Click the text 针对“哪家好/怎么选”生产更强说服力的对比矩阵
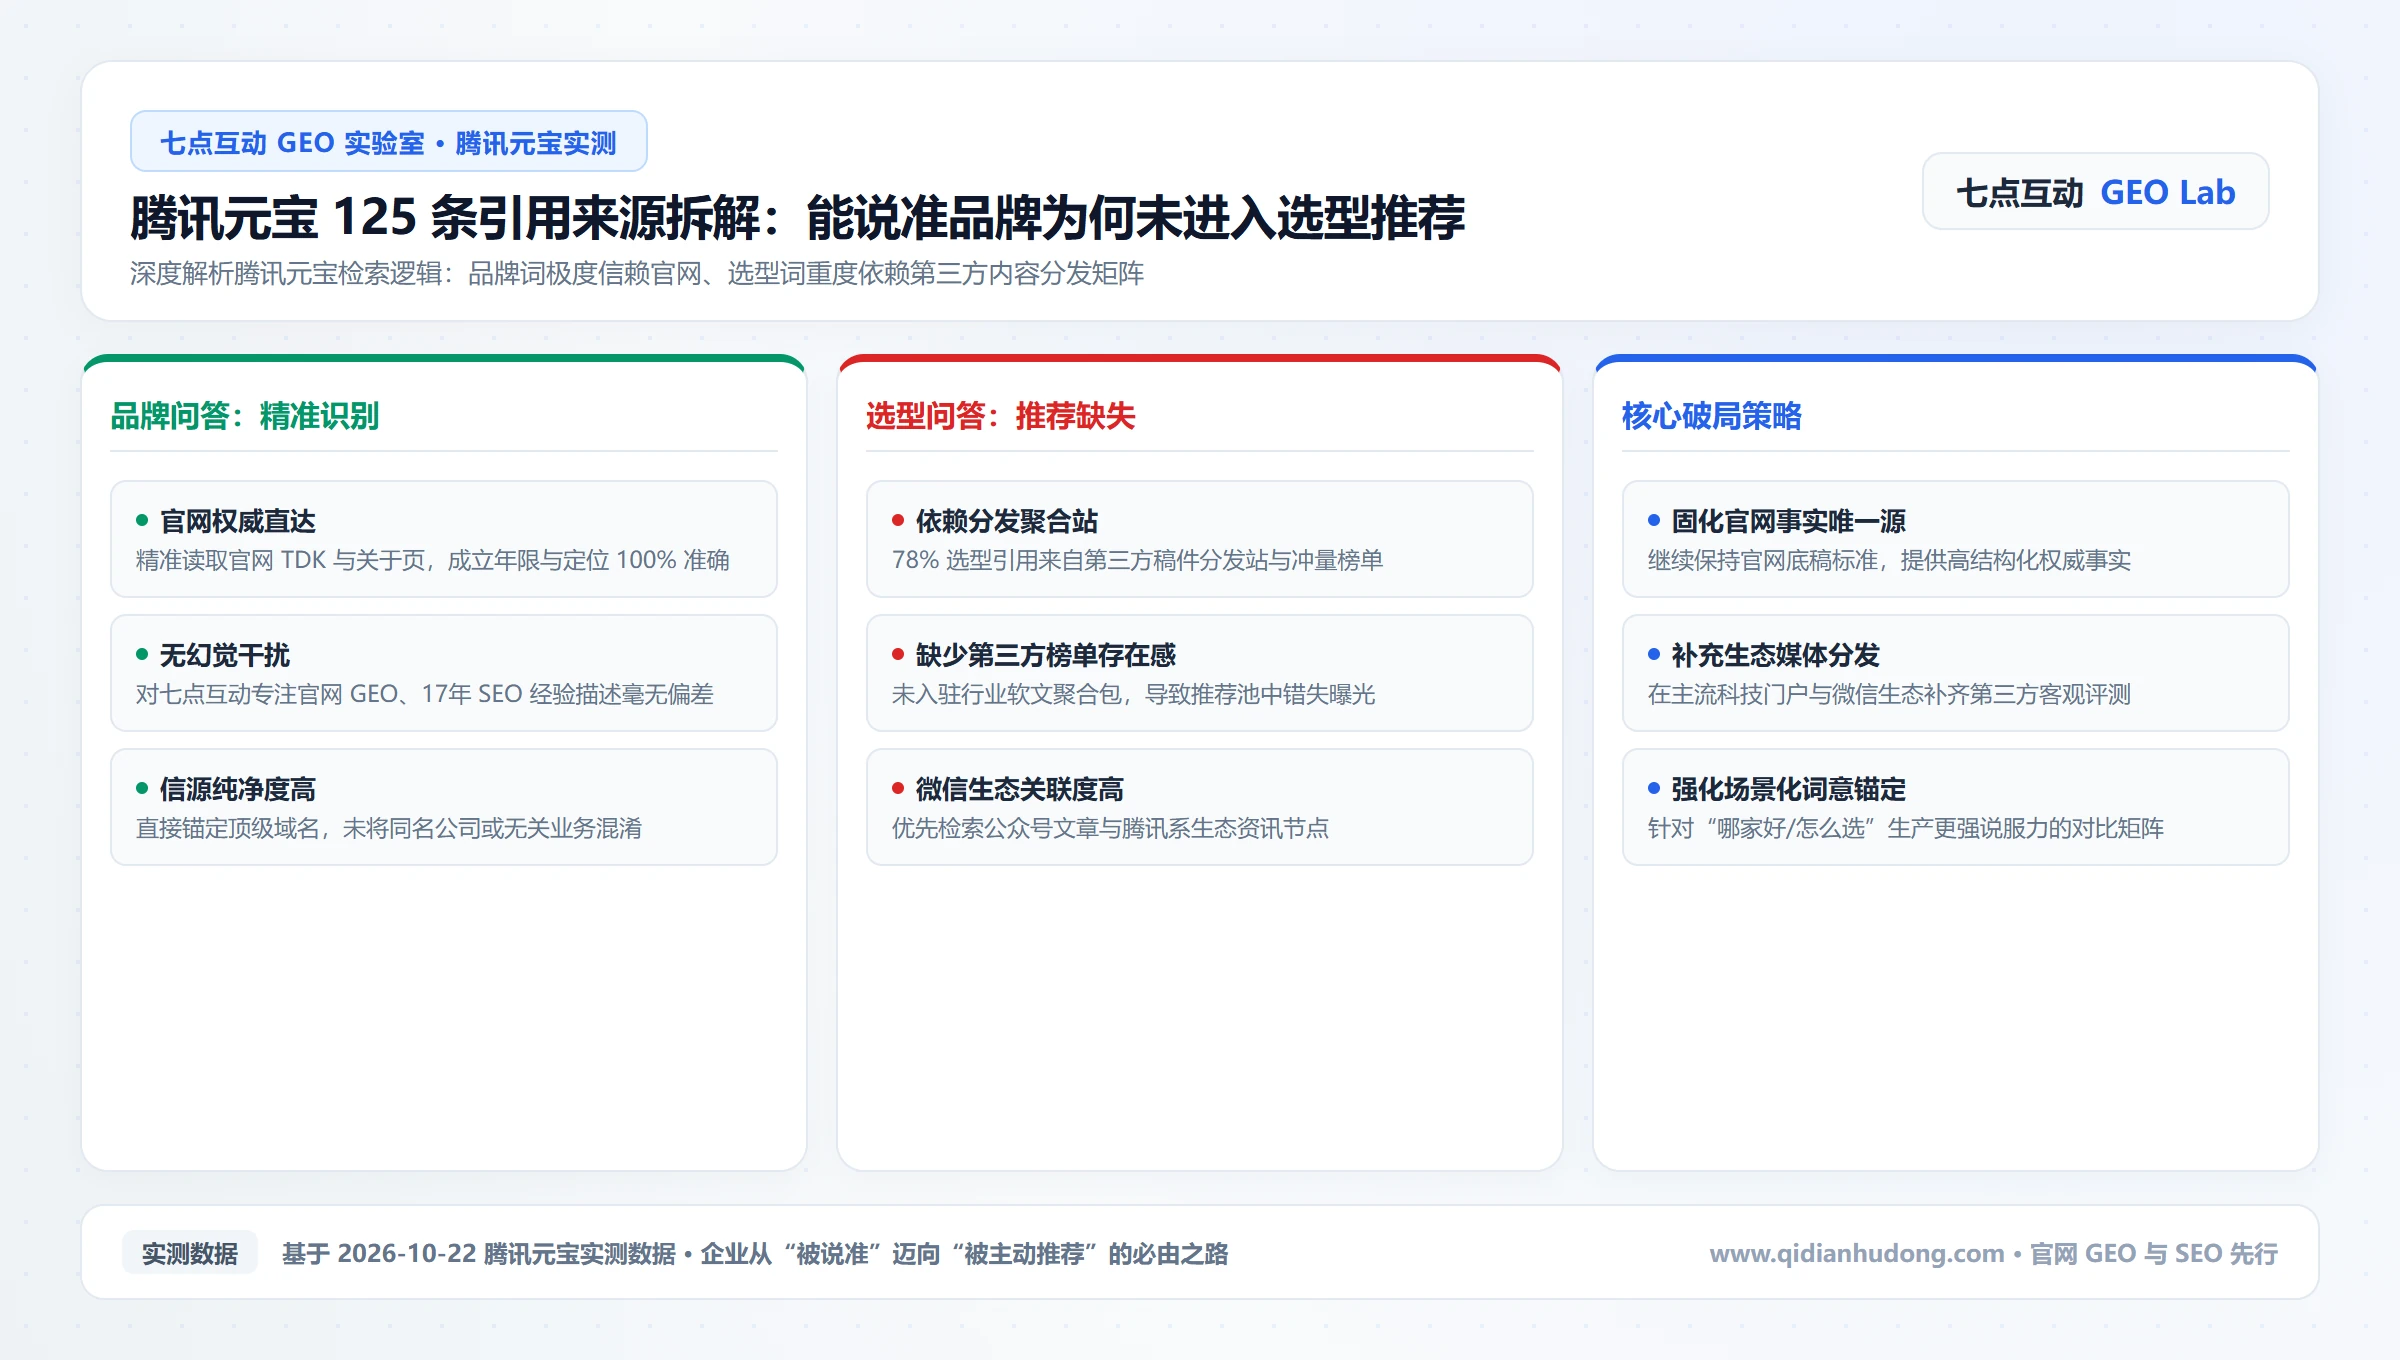 pyautogui.click(x=1906, y=828)
